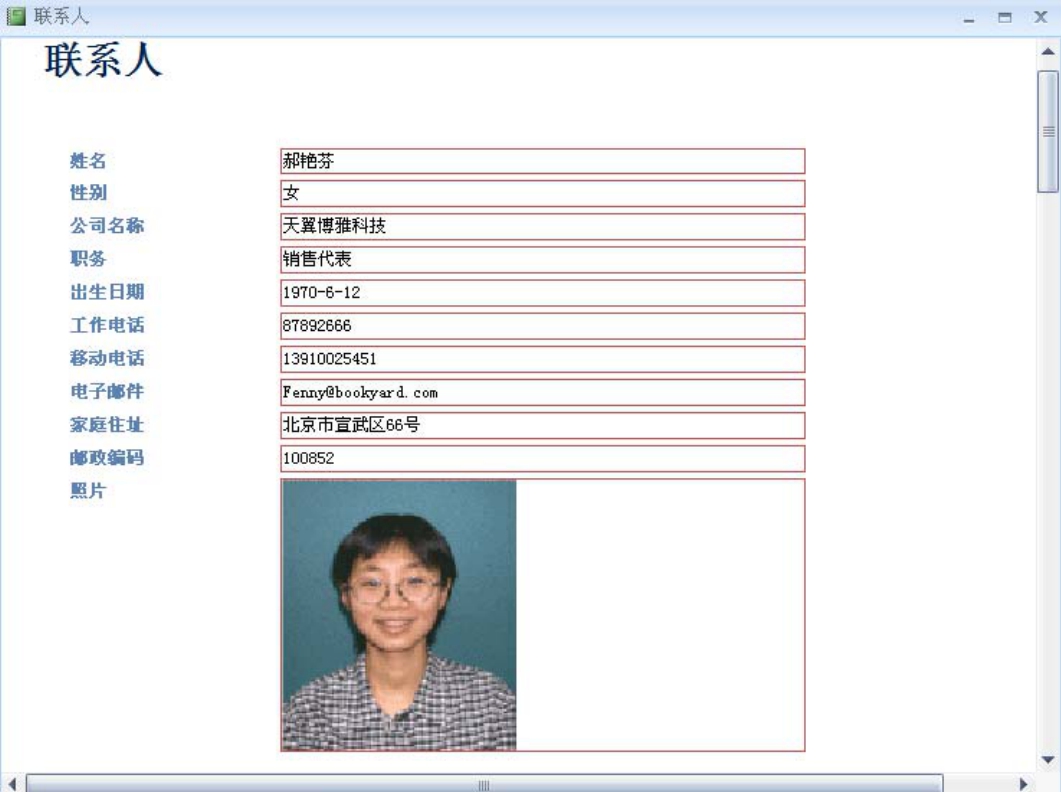Click the horizontal scrollbar right arrow

1023,784
